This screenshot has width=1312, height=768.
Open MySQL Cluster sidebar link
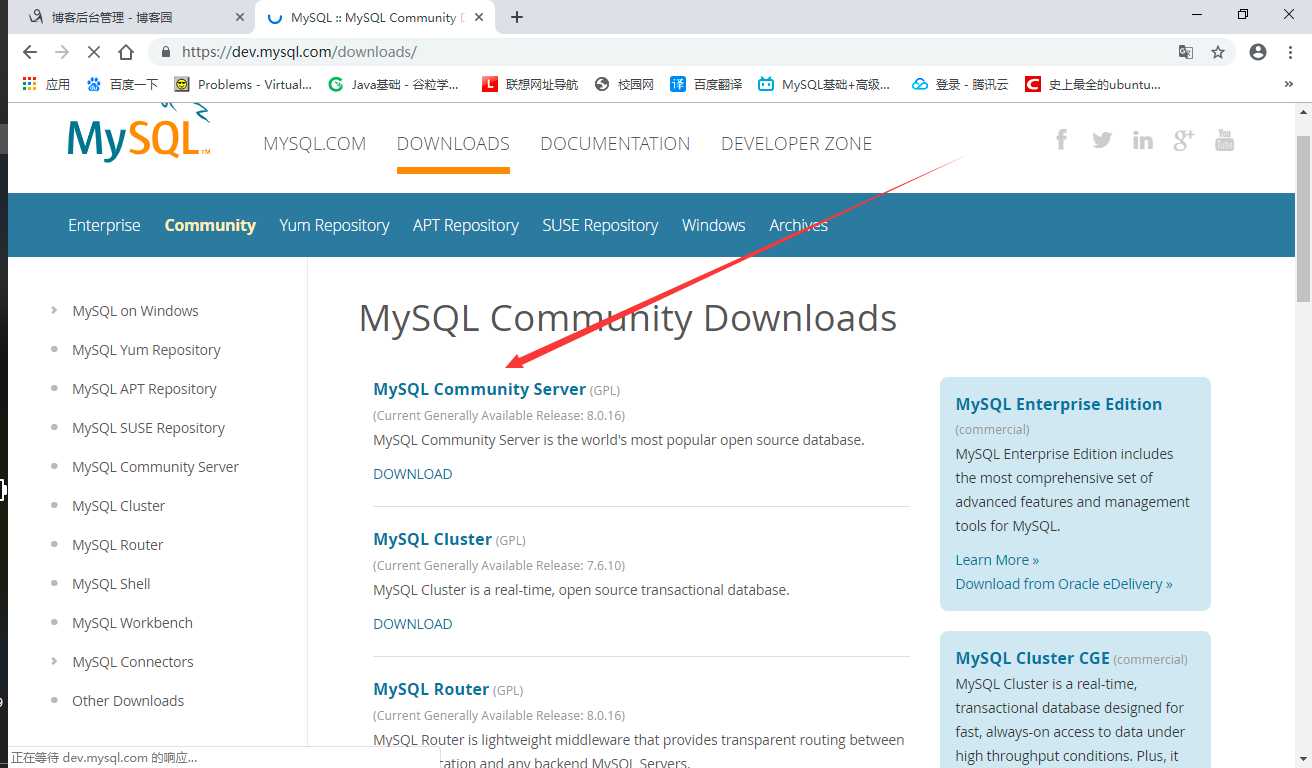(118, 506)
